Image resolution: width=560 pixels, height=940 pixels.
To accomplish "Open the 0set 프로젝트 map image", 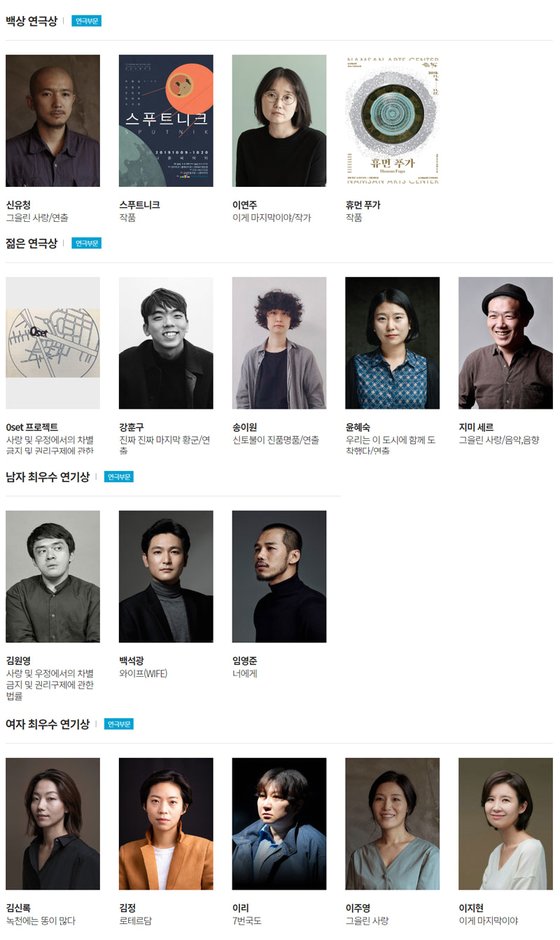I will coord(53,343).
